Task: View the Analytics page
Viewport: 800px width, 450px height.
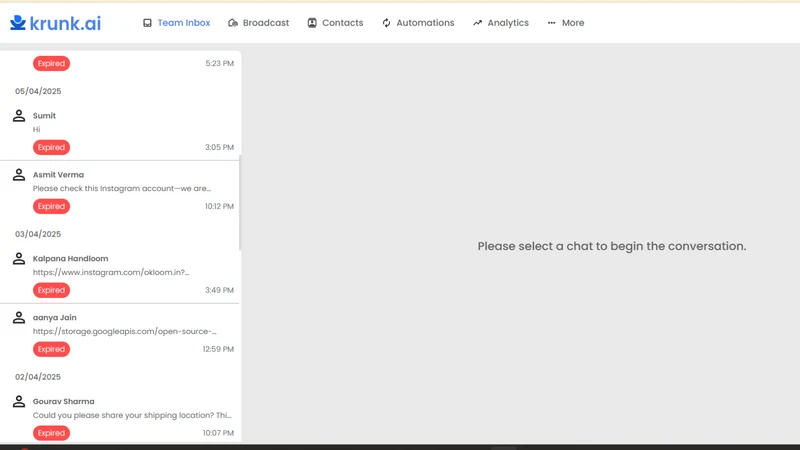Action: pyautogui.click(x=501, y=23)
